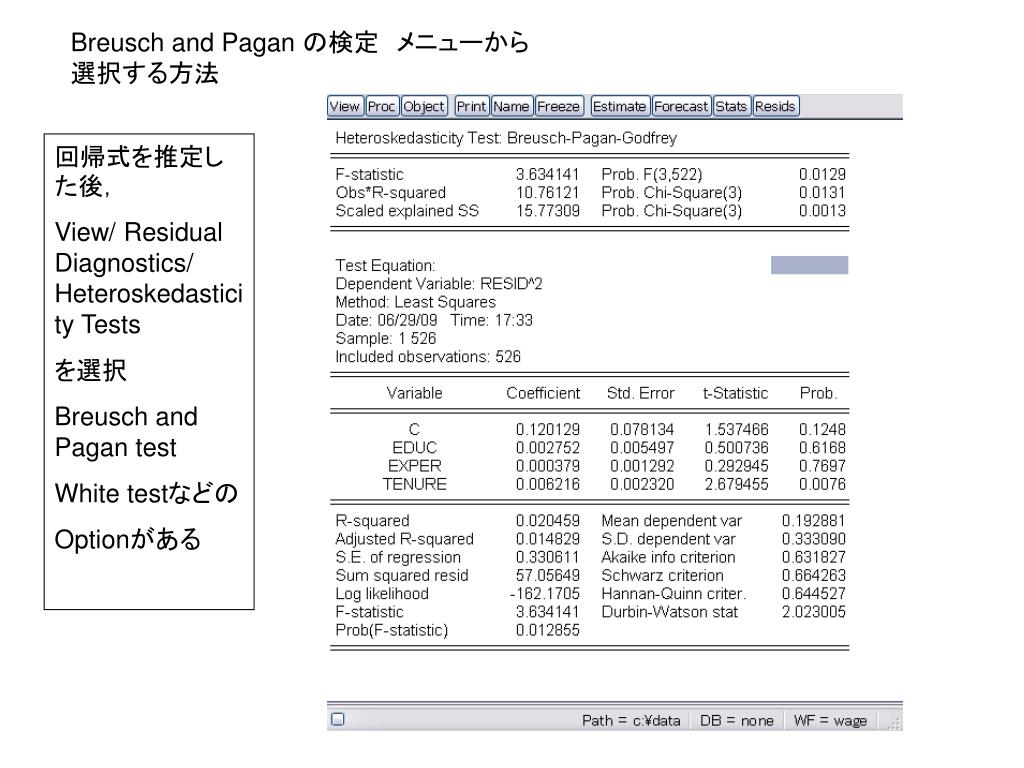Select TENURE Prob. value 0.0076

click(822, 485)
